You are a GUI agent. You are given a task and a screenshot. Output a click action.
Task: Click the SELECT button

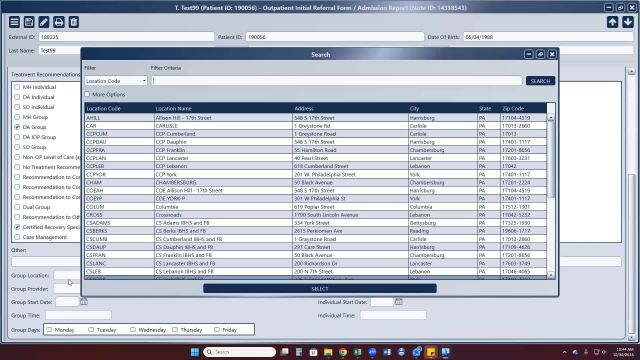[320, 289]
